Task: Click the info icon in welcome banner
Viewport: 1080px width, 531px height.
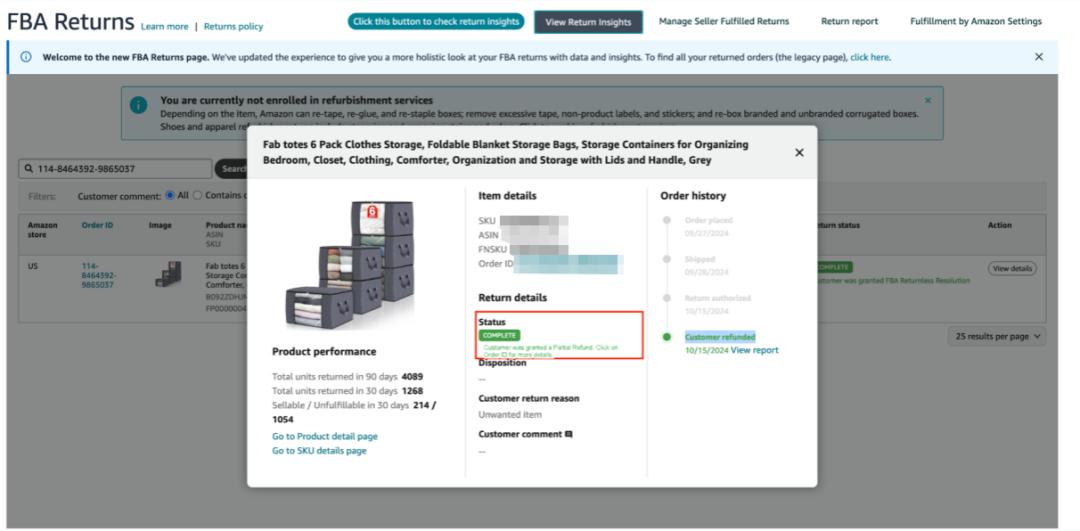Action: (x=26, y=57)
